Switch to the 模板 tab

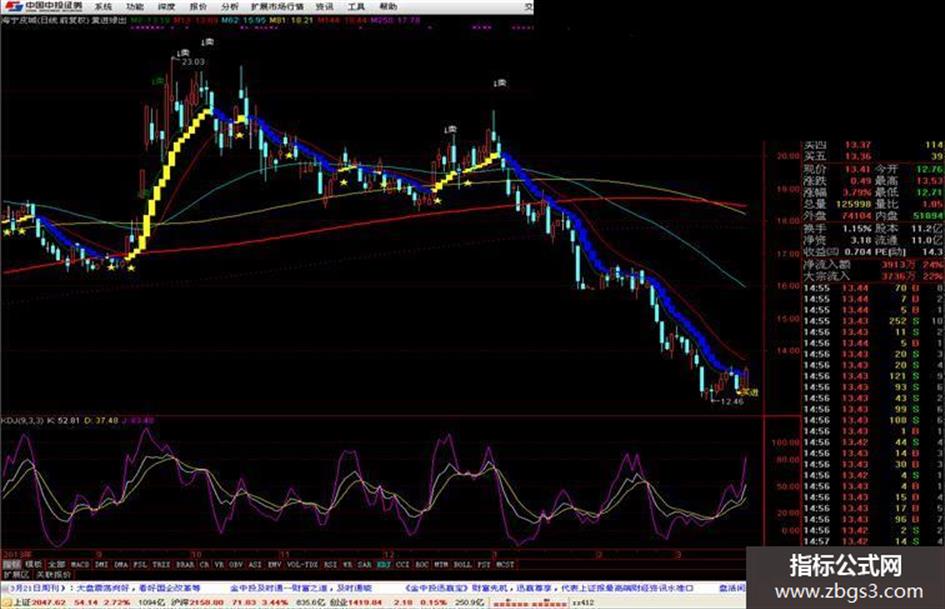34,564
